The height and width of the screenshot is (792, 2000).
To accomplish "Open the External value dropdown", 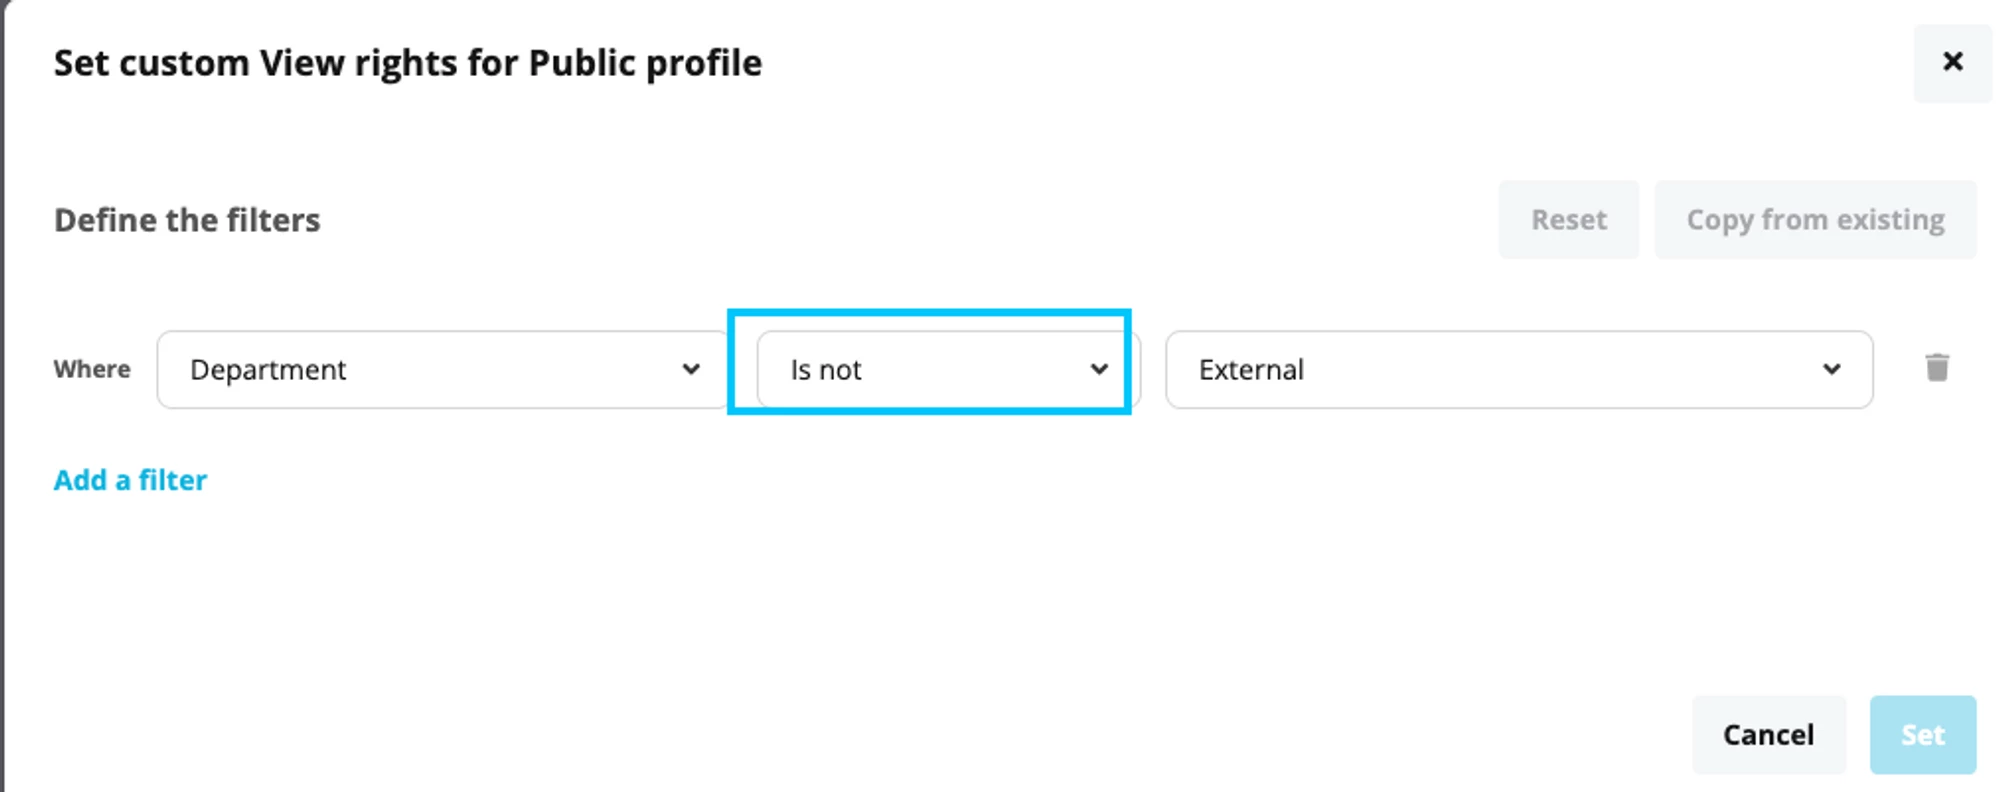I will coord(1519,370).
